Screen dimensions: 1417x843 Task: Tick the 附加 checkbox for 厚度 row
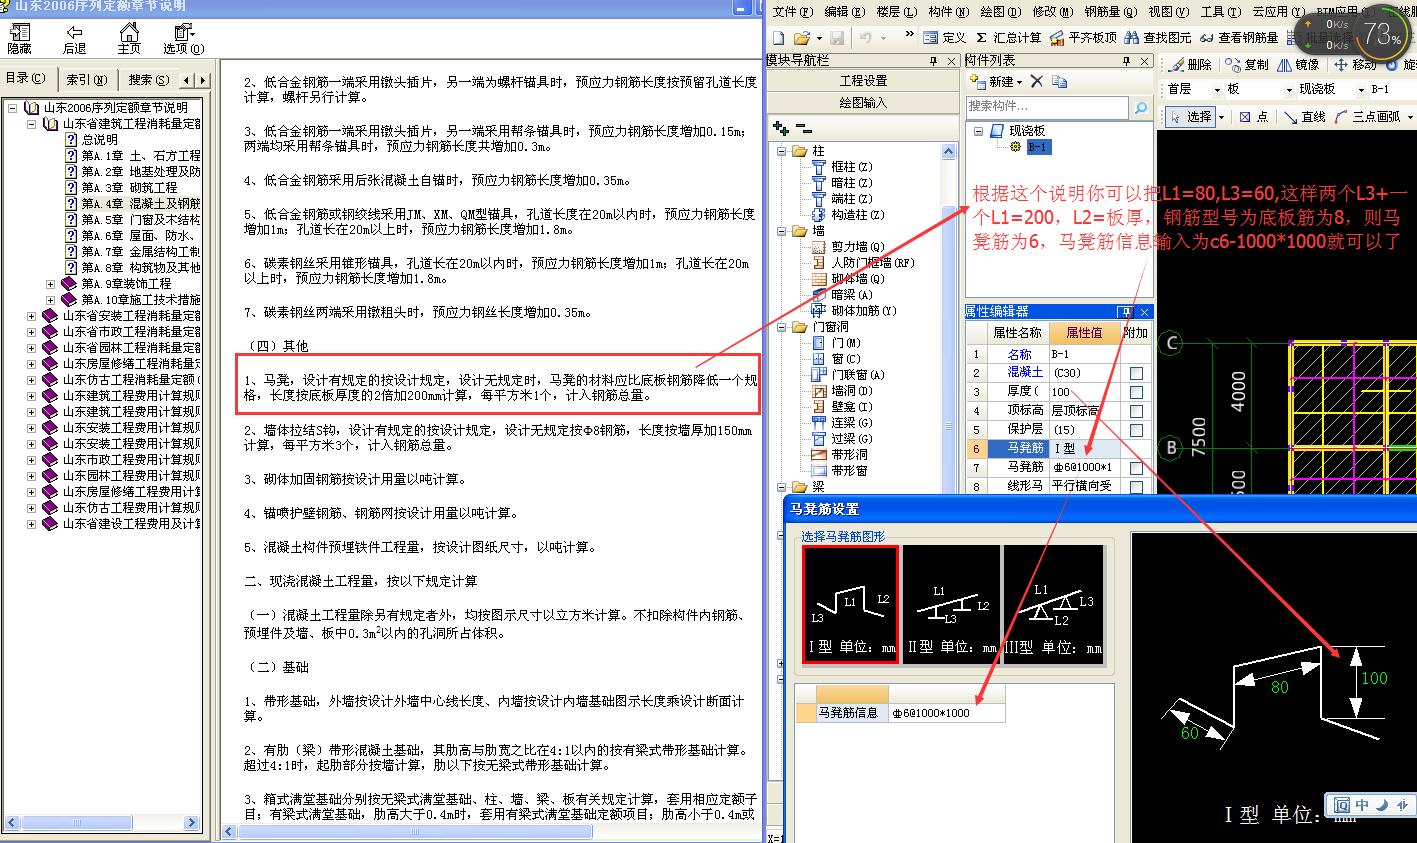coord(1136,392)
